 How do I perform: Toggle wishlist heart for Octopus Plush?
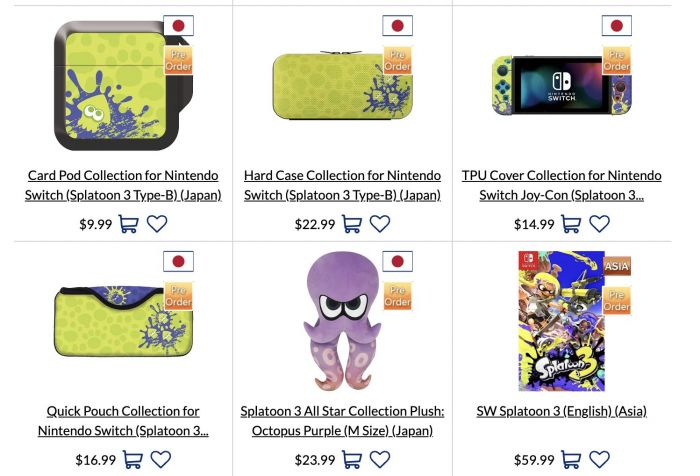tap(380, 459)
